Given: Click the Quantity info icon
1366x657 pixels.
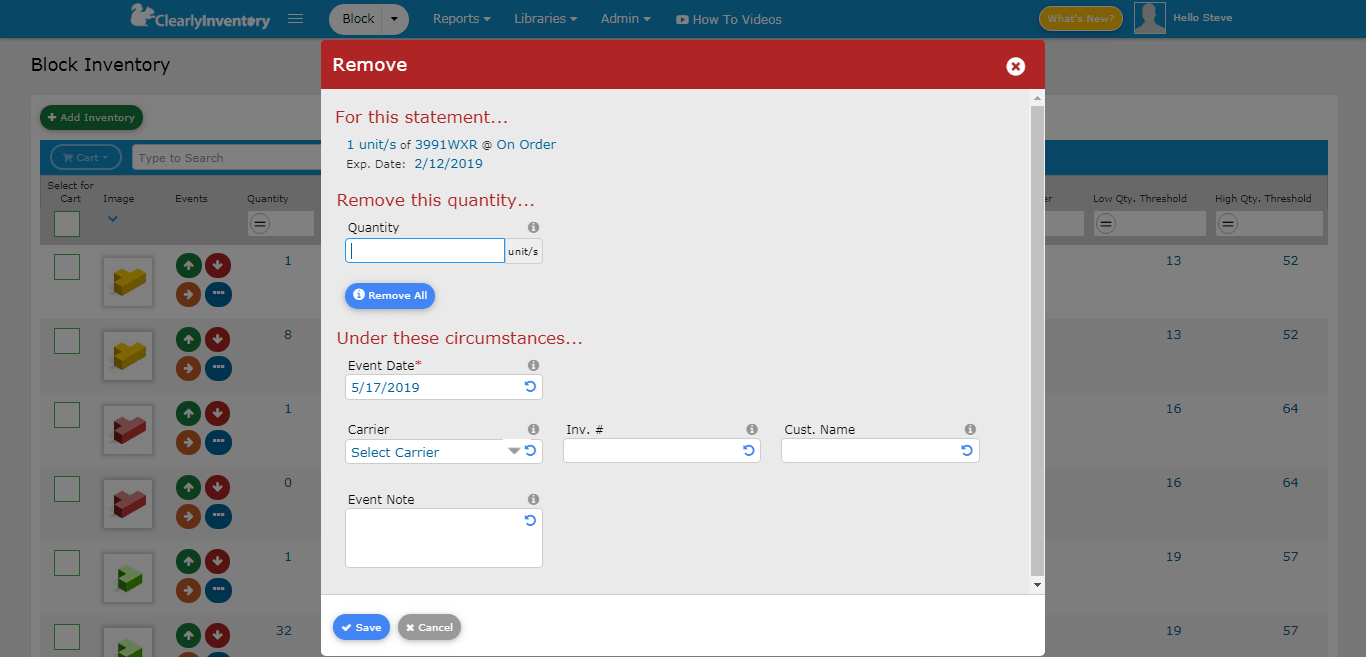Looking at the screenshot, I should [533, 228].
